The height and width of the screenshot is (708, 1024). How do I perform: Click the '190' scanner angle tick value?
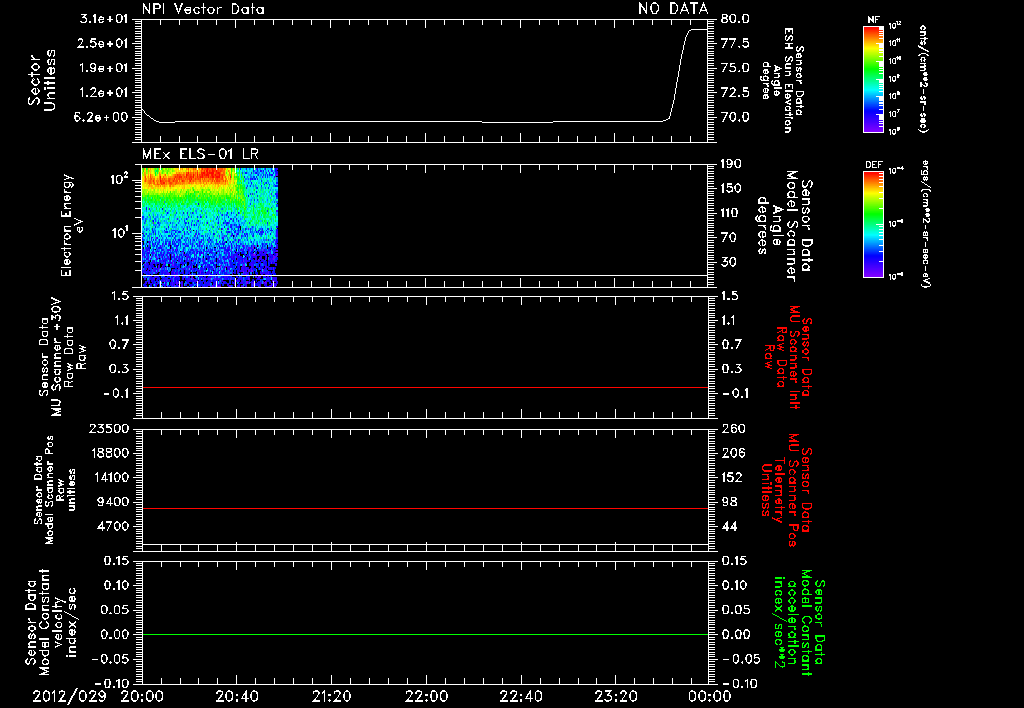coord(731,164)
